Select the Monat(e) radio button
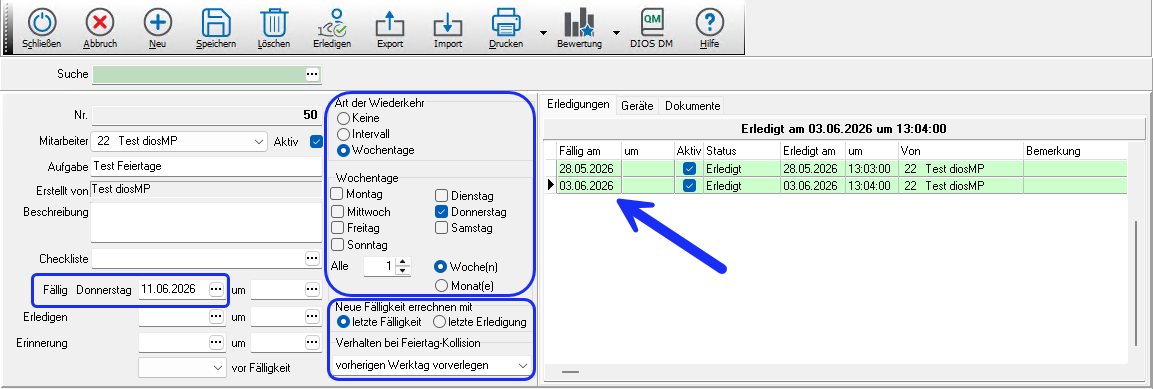This screenshot has height=389, width=1153. pyautogui.click(x=440, y=285)
